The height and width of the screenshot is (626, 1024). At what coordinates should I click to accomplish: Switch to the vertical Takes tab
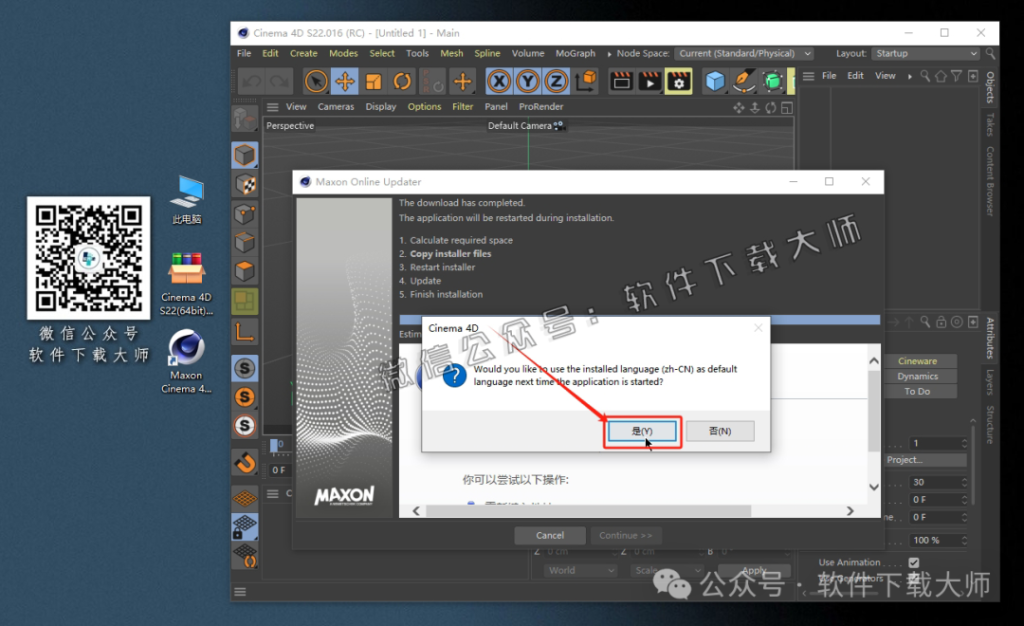tap(990, 125)
